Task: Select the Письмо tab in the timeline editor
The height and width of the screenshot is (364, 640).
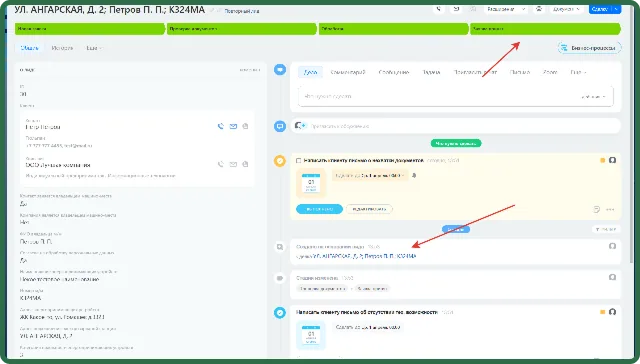Action: (520, 72)
